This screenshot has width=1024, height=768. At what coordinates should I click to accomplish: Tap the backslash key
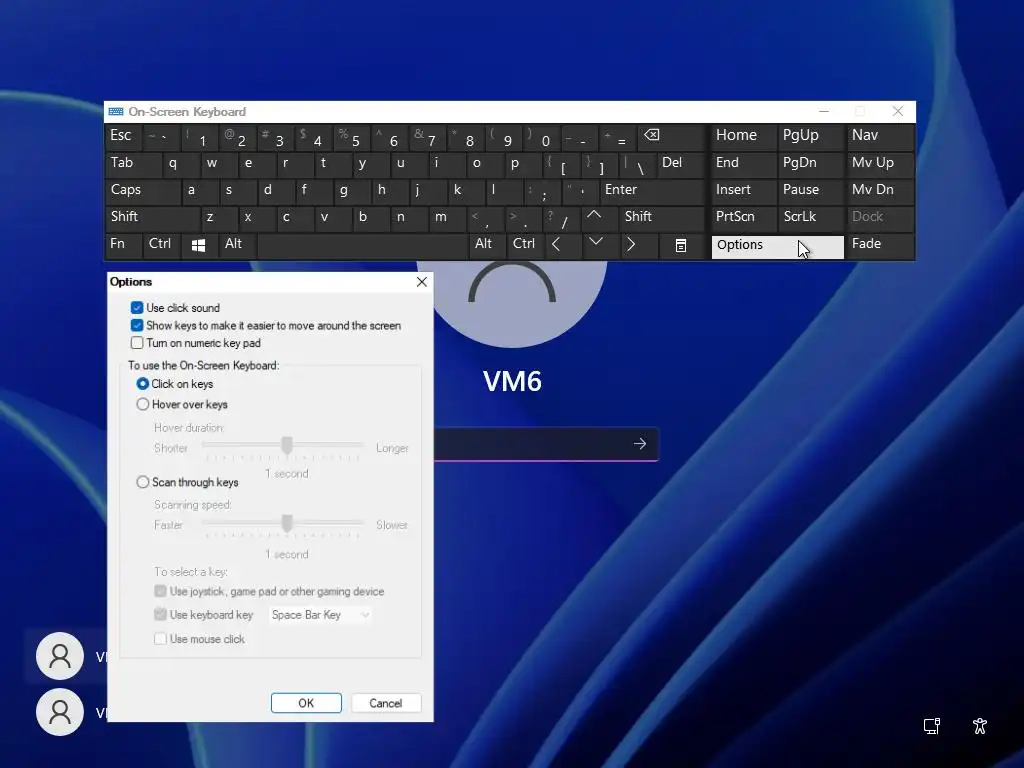pos(637,165)
